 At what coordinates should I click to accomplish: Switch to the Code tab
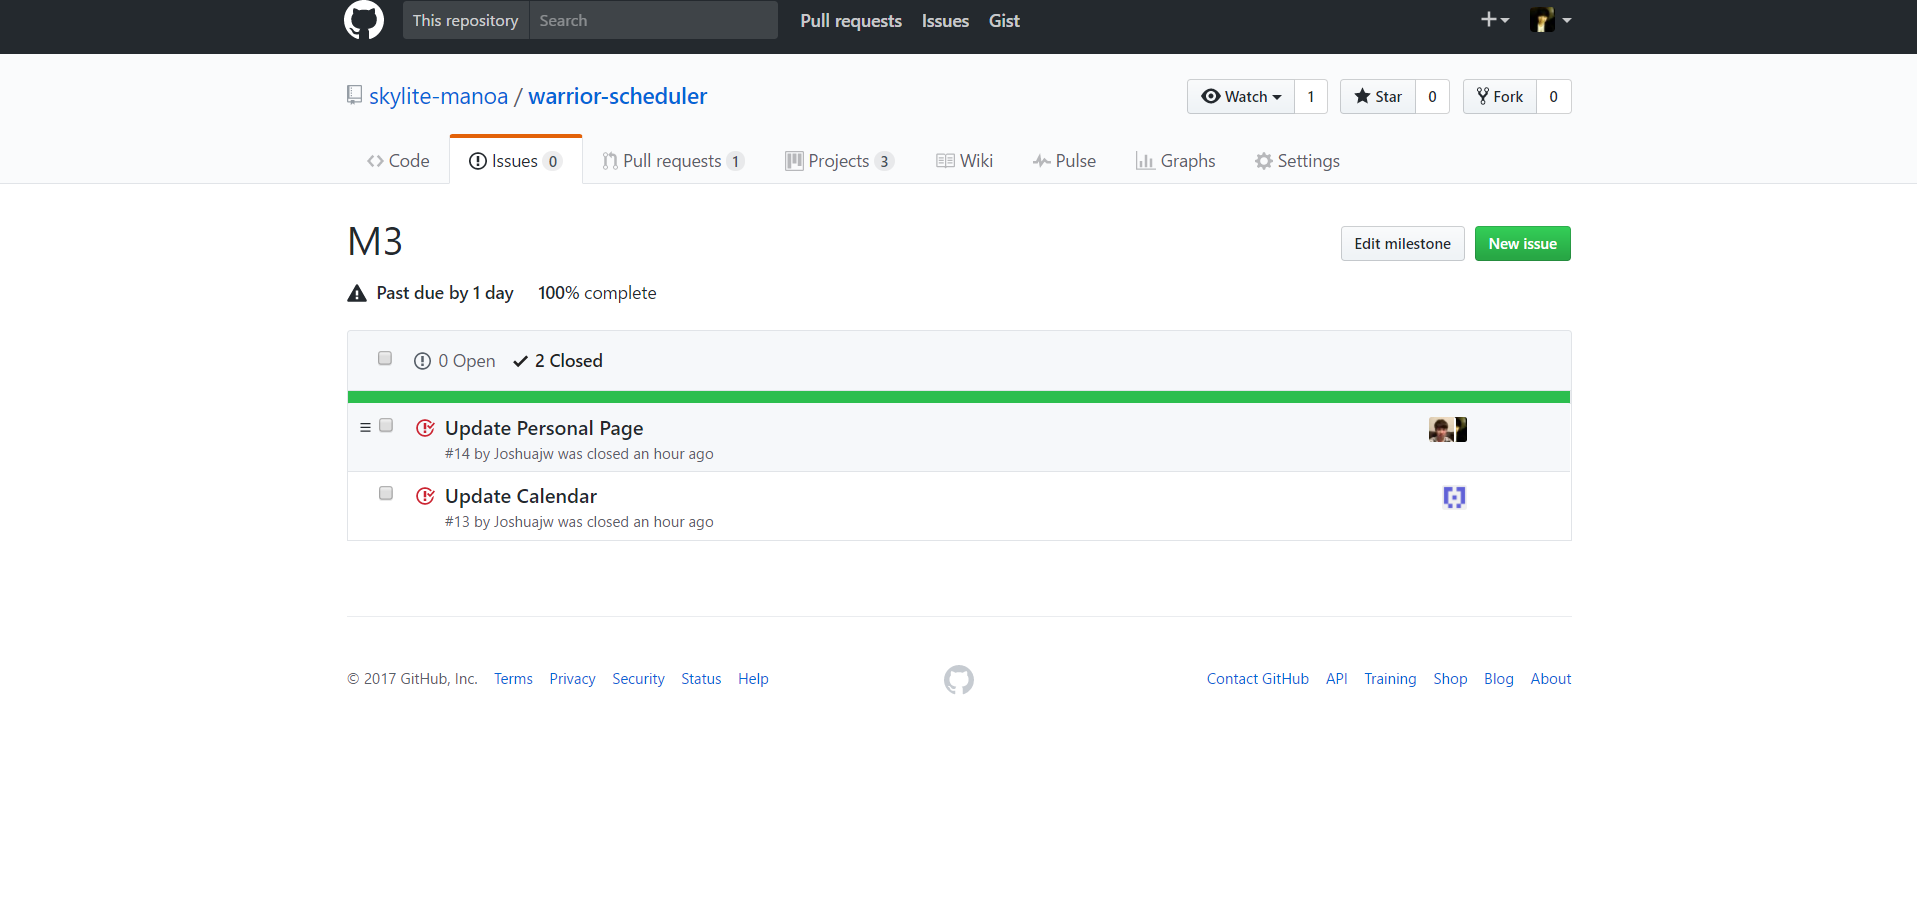pos(398,161)
